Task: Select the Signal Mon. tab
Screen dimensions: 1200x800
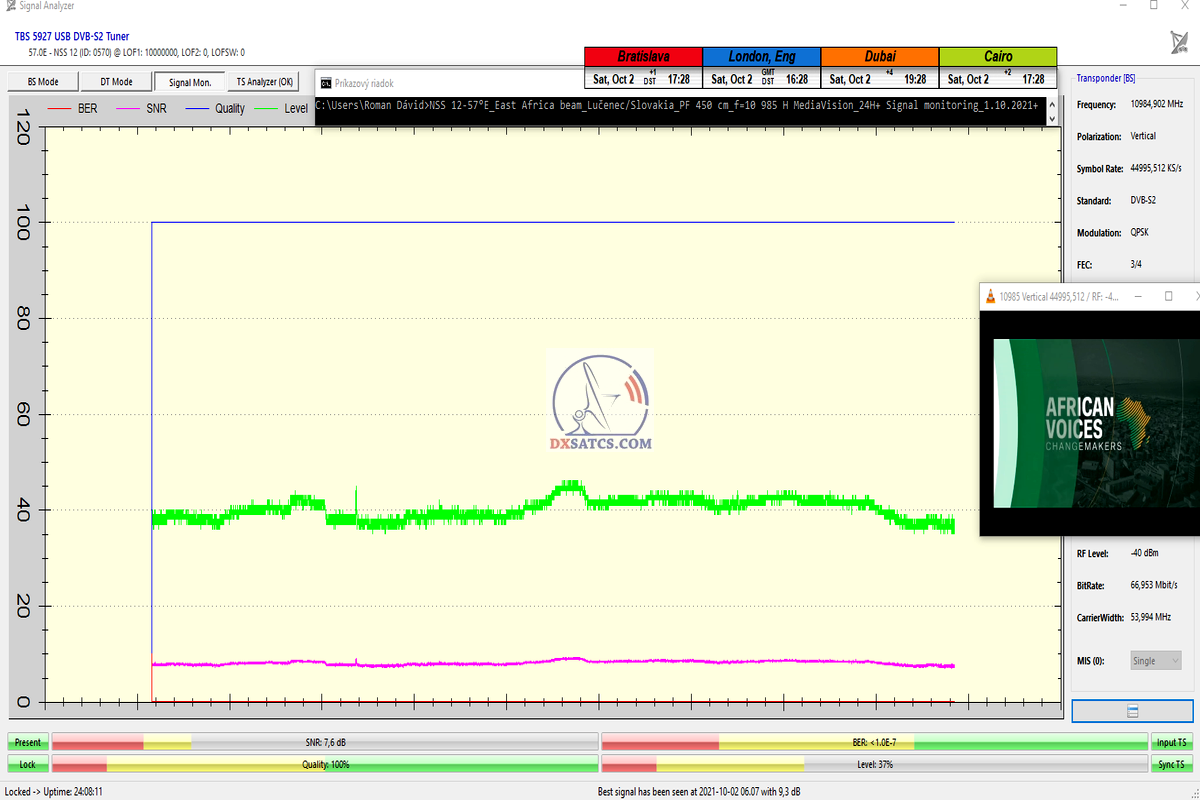Action: pos(190,82)
